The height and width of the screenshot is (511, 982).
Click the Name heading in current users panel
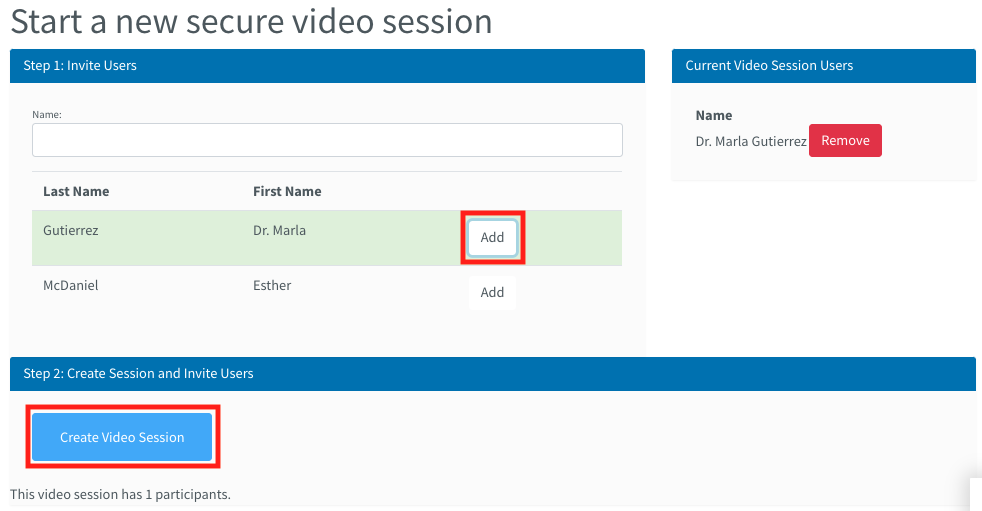pos(713,116)
